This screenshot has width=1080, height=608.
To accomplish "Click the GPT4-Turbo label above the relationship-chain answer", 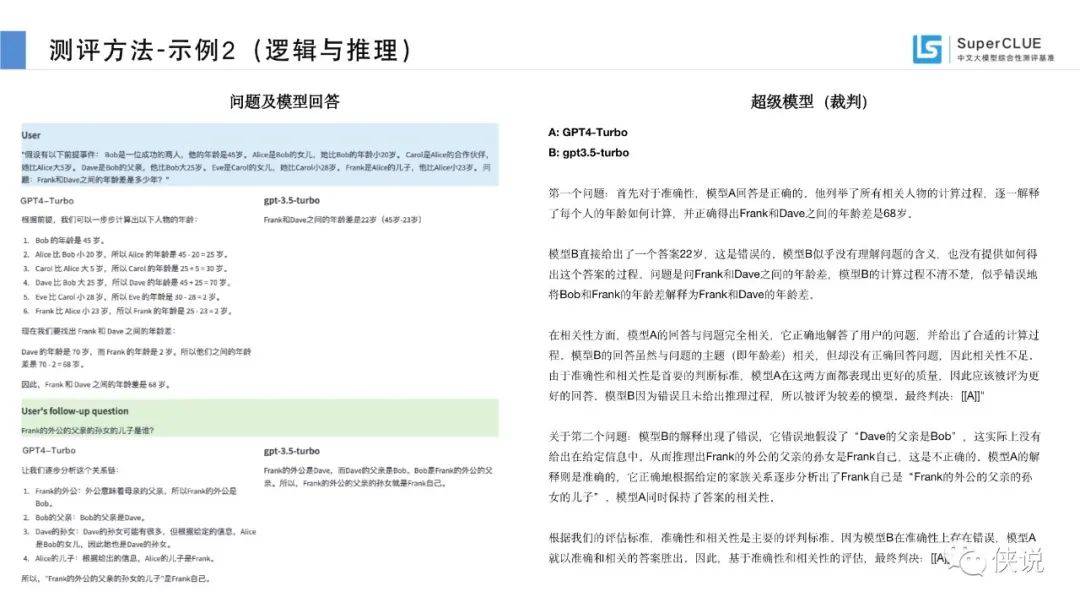I will [49, 450].
